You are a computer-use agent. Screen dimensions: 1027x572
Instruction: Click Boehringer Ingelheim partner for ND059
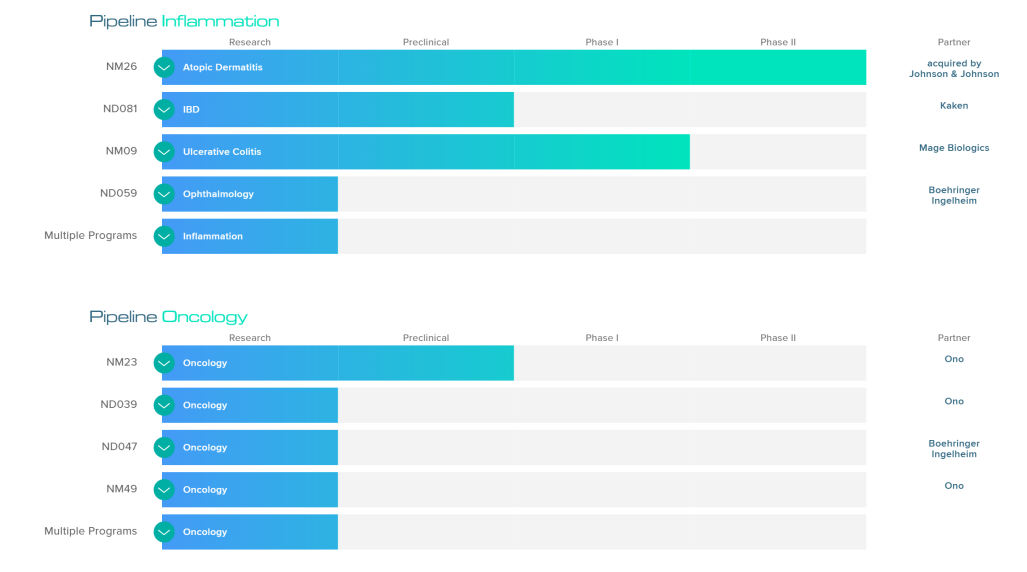click(x=953, y=195)
